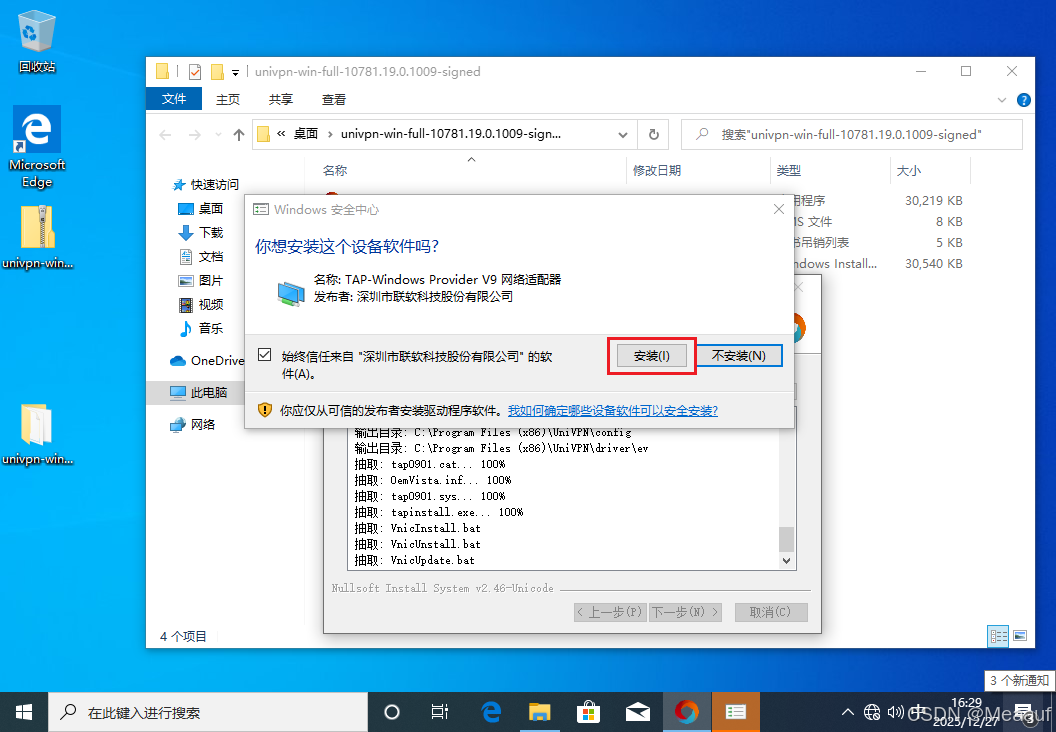
Task: Expand the Explorer ribbon chevron
Action: point(1001,100)
